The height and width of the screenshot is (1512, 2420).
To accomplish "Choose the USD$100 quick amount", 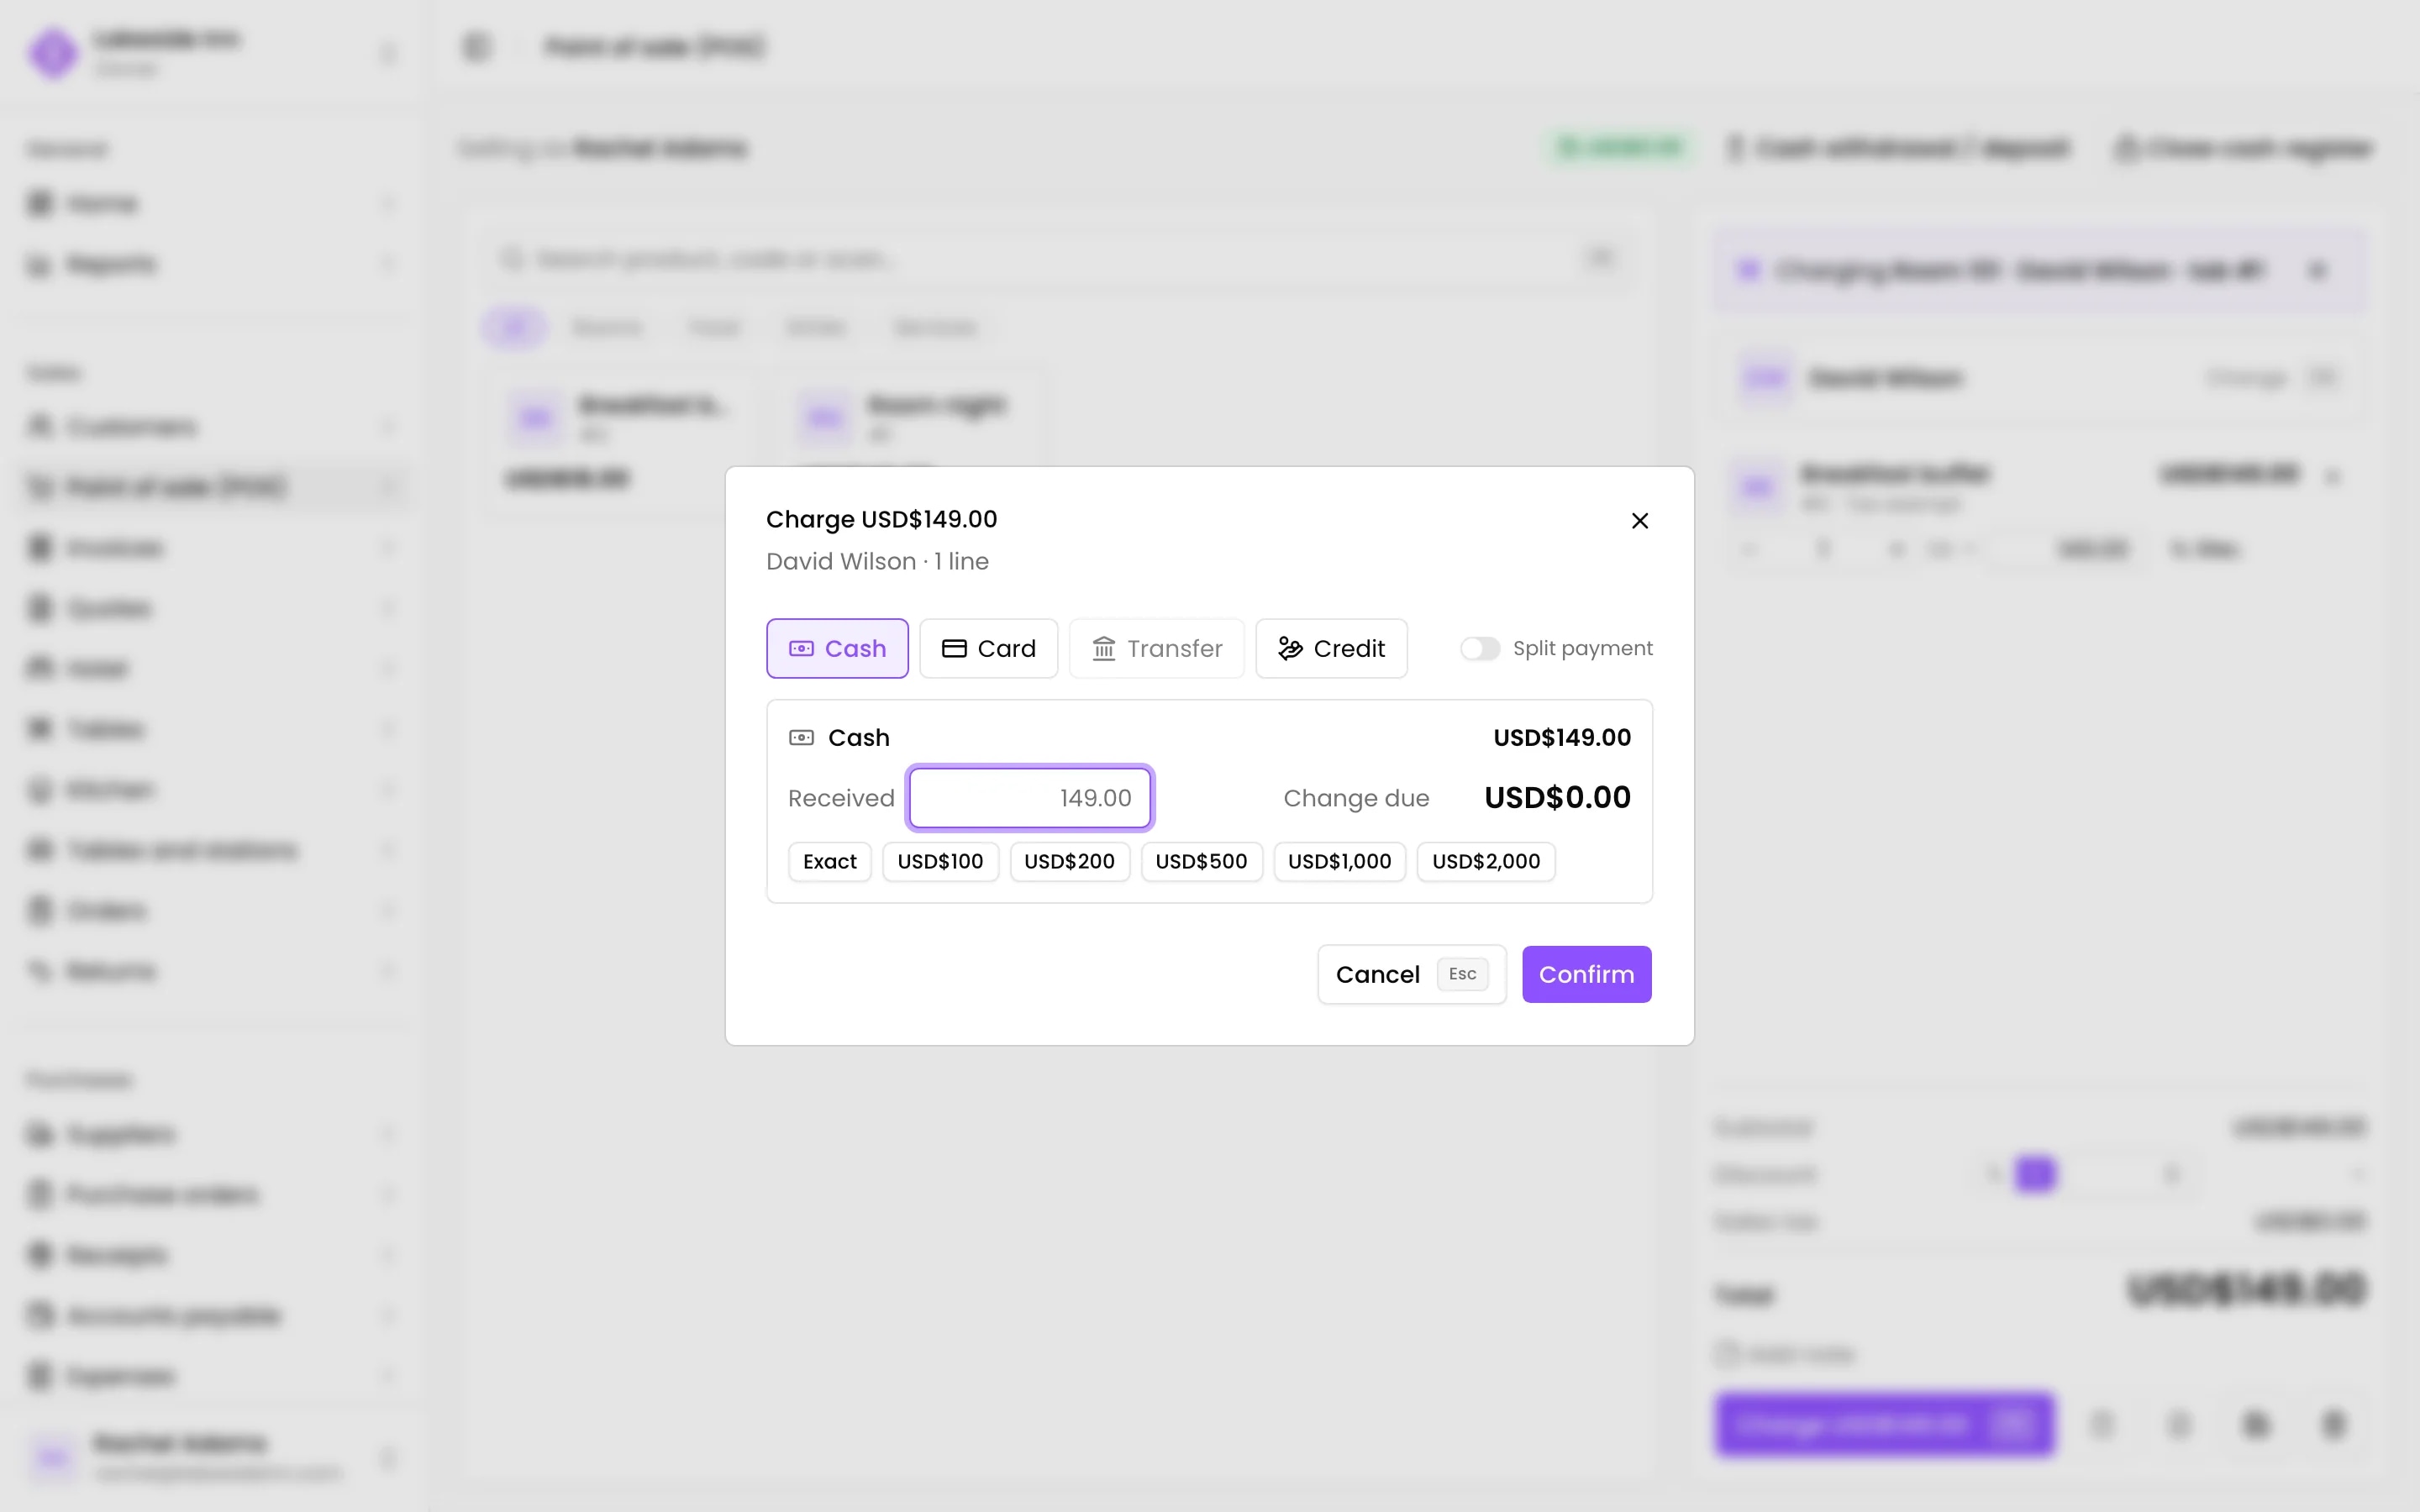I will tap(940, 861).
